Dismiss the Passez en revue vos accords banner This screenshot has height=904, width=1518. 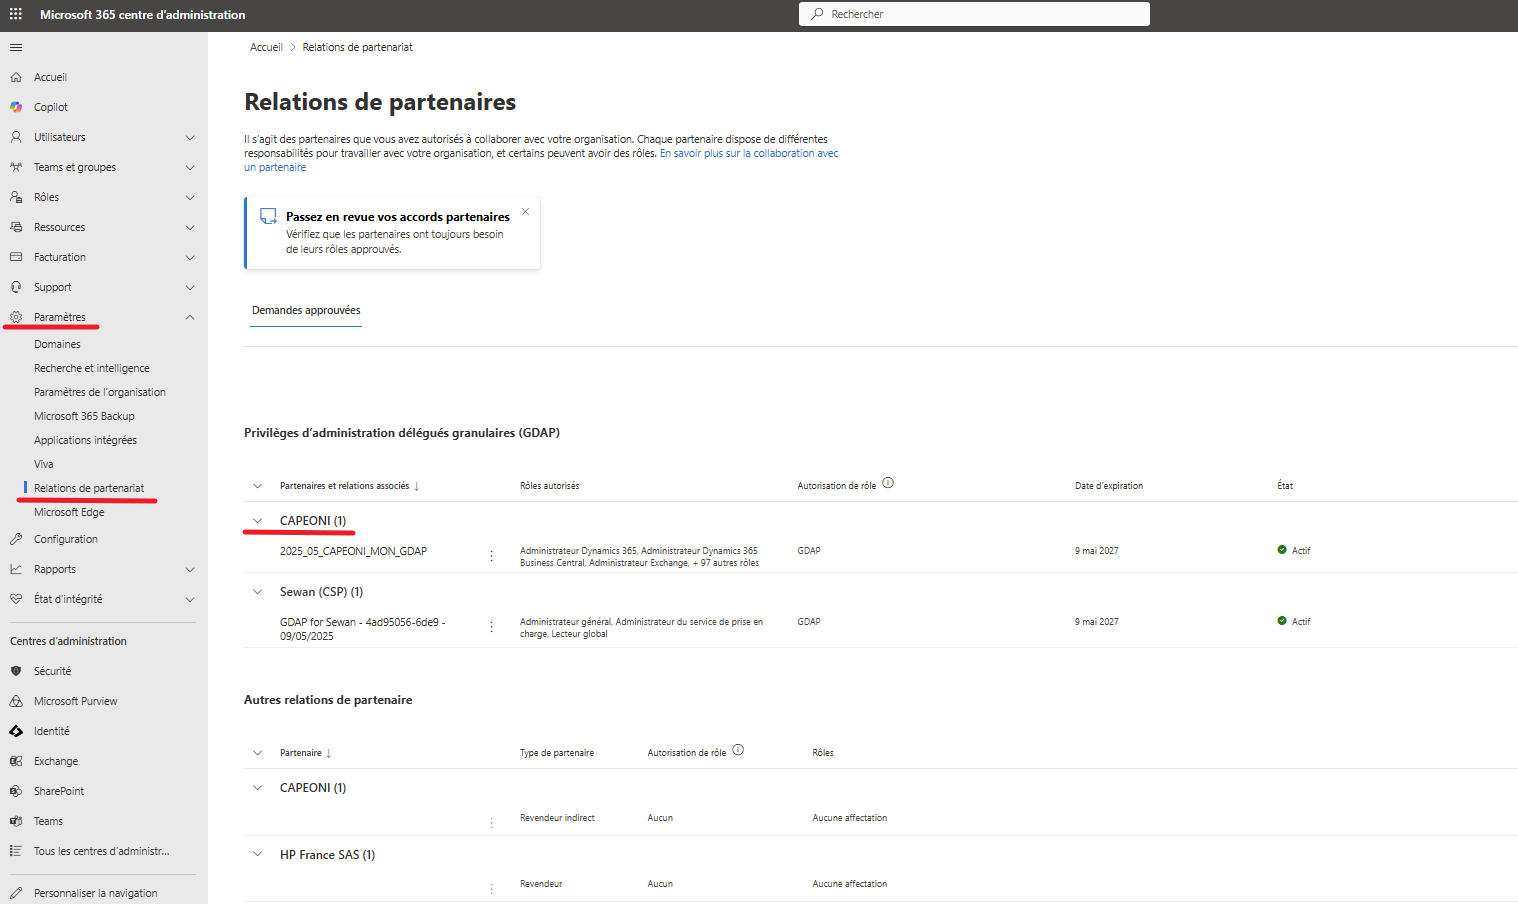[x=525, y=212]
